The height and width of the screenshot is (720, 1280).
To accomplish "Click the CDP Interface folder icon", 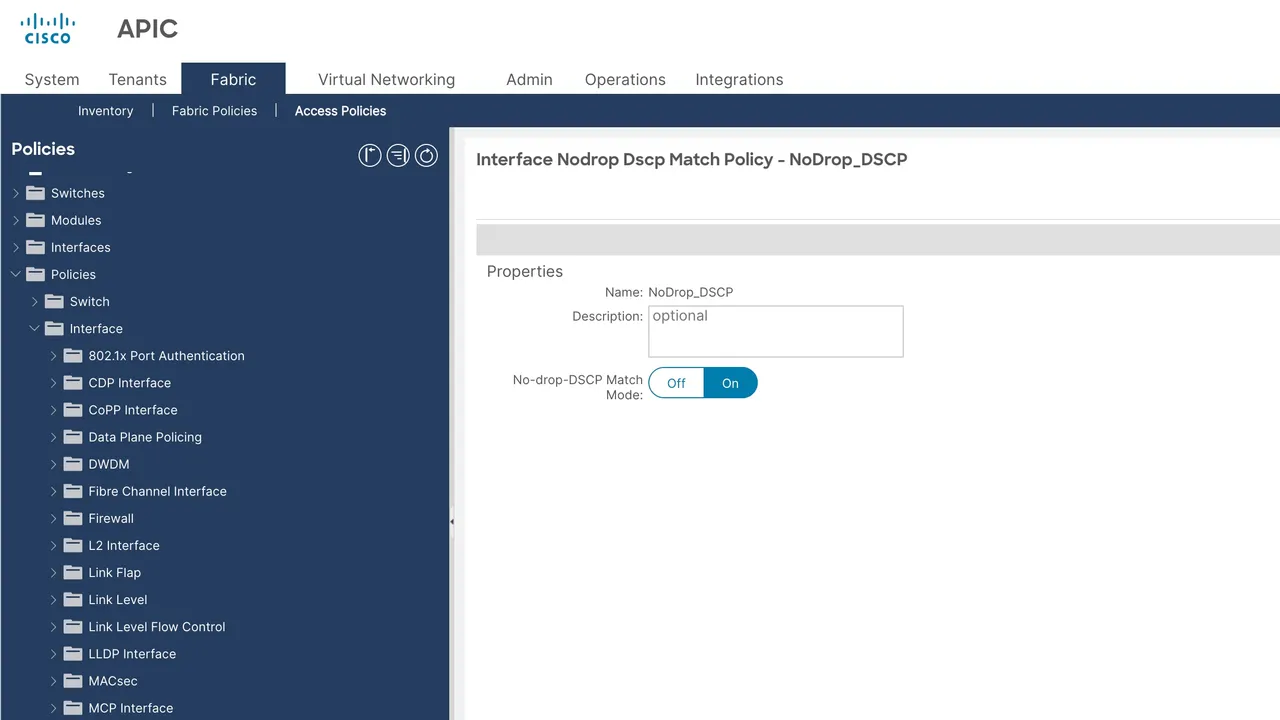I will [73, 382].
